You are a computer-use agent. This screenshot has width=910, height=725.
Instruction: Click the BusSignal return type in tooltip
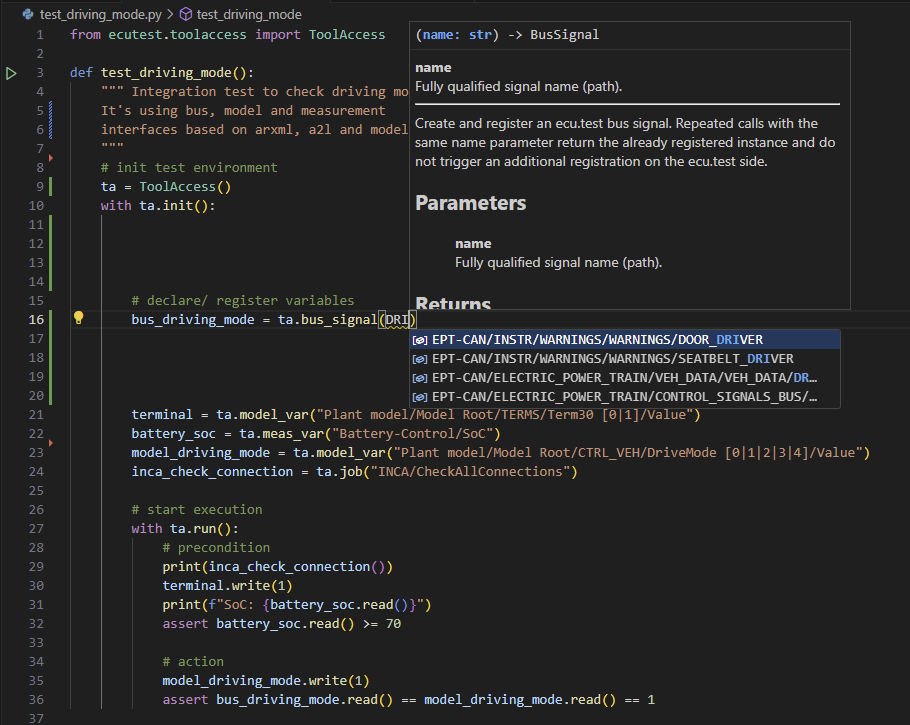point(564,35)
